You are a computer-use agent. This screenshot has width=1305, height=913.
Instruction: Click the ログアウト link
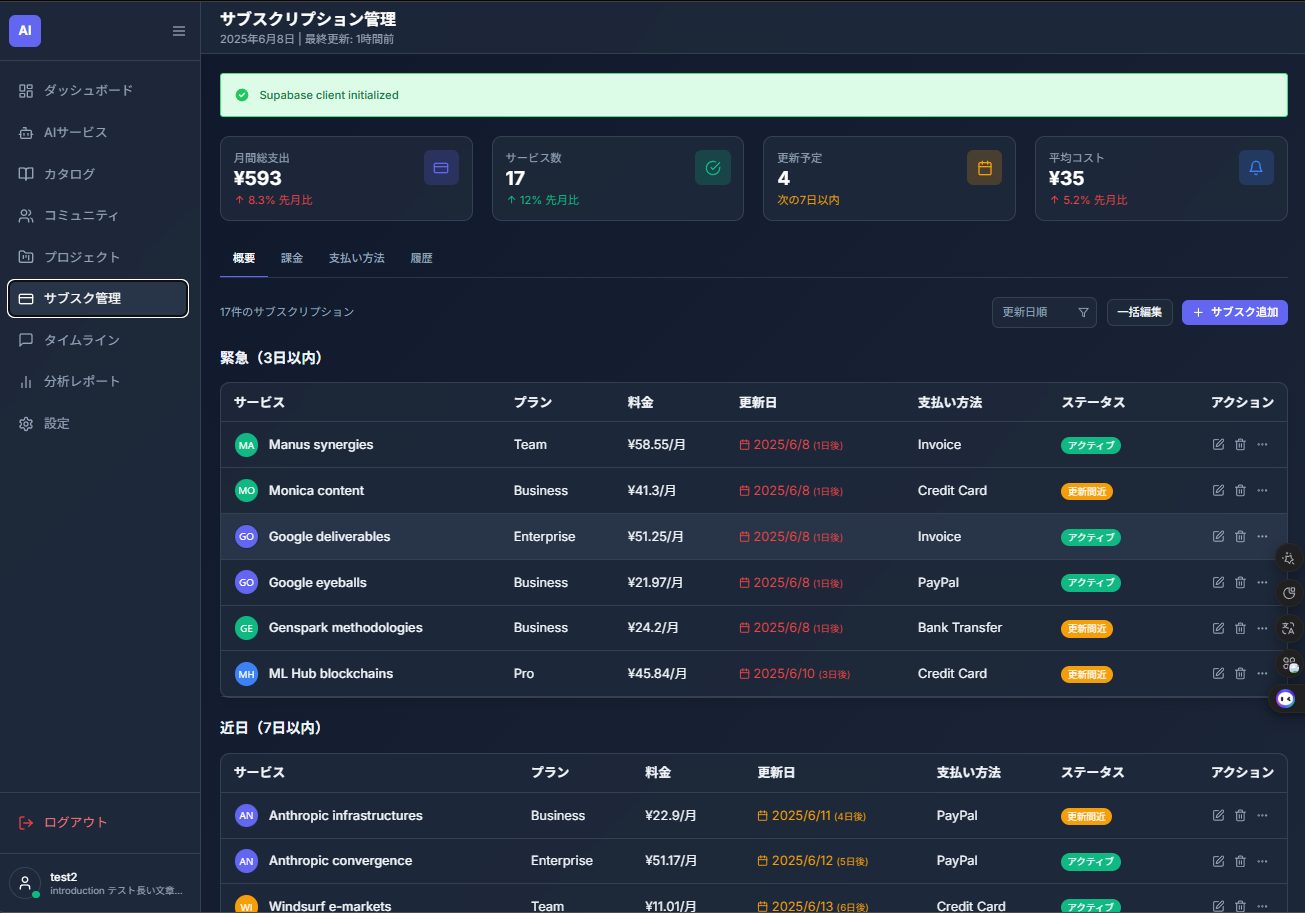[75, 823]
